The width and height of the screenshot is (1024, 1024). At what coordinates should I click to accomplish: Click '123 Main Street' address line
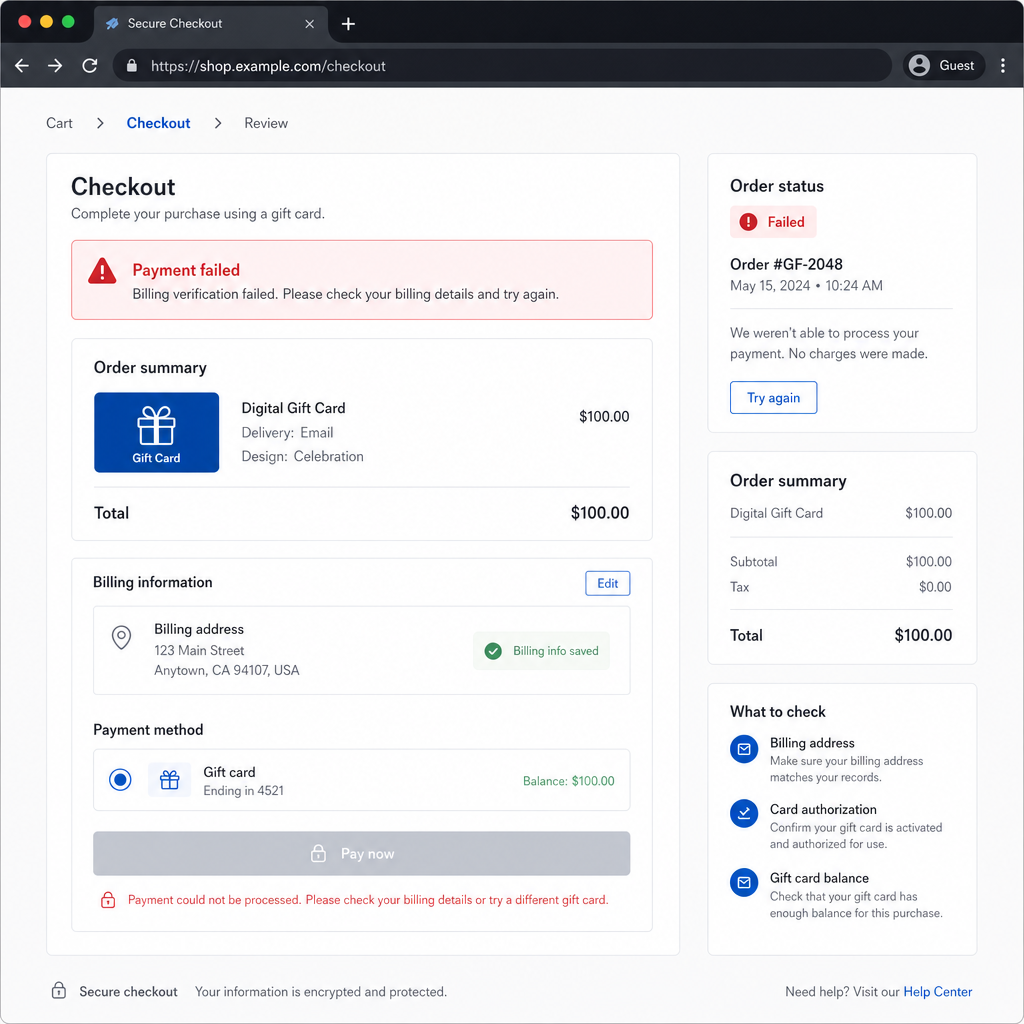[199, 650]
